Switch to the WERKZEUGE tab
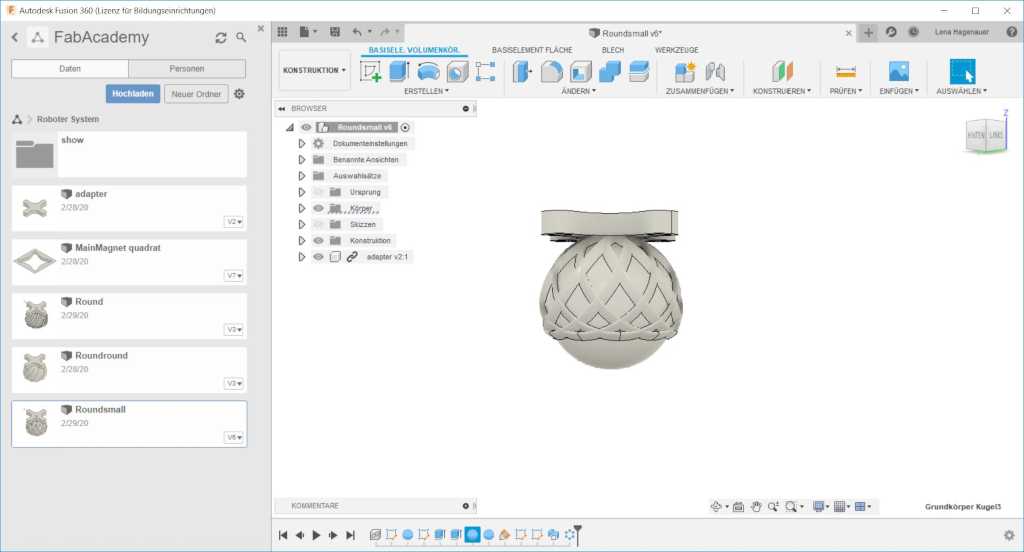This screenshot has width=1024, height=552. [677, 50]
